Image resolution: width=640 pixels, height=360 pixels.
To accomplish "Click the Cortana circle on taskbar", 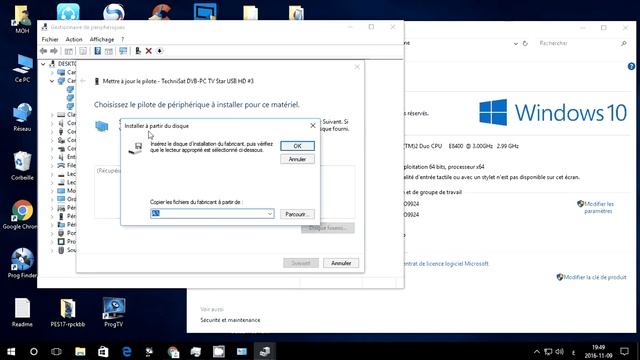I will [x=34, y=351].
